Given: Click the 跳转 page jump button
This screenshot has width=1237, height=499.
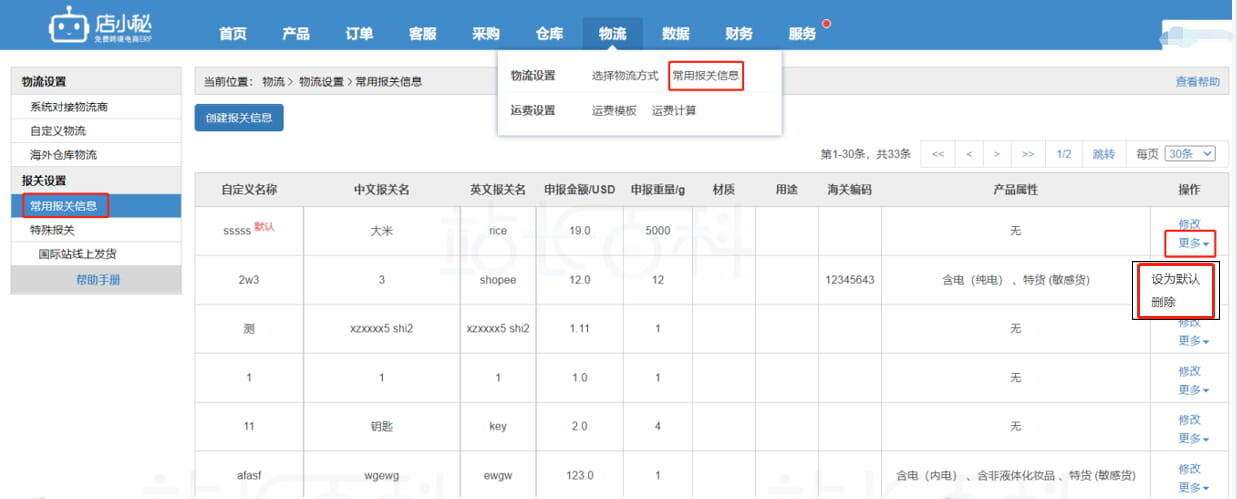Looking at the screenshot, I should [1103, 154].
